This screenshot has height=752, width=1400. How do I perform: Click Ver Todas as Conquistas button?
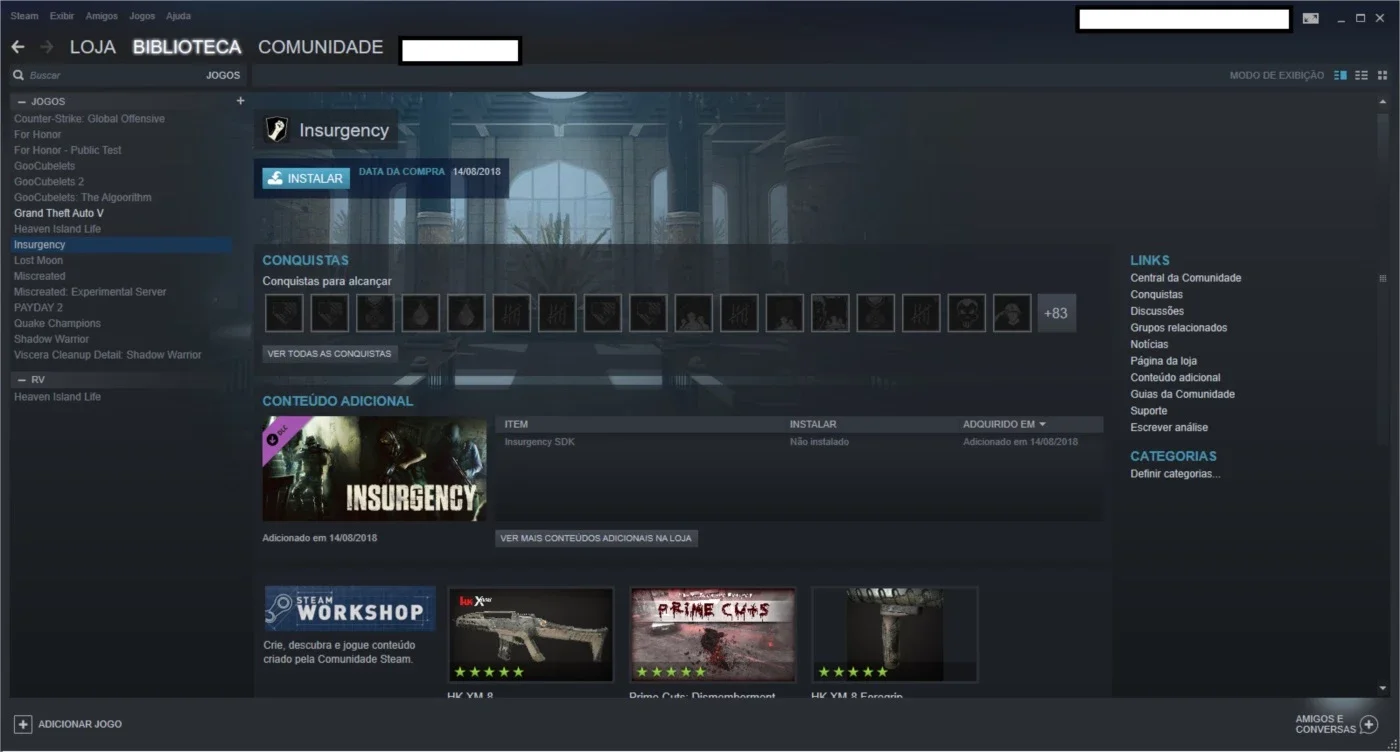[x=330, y=354]
